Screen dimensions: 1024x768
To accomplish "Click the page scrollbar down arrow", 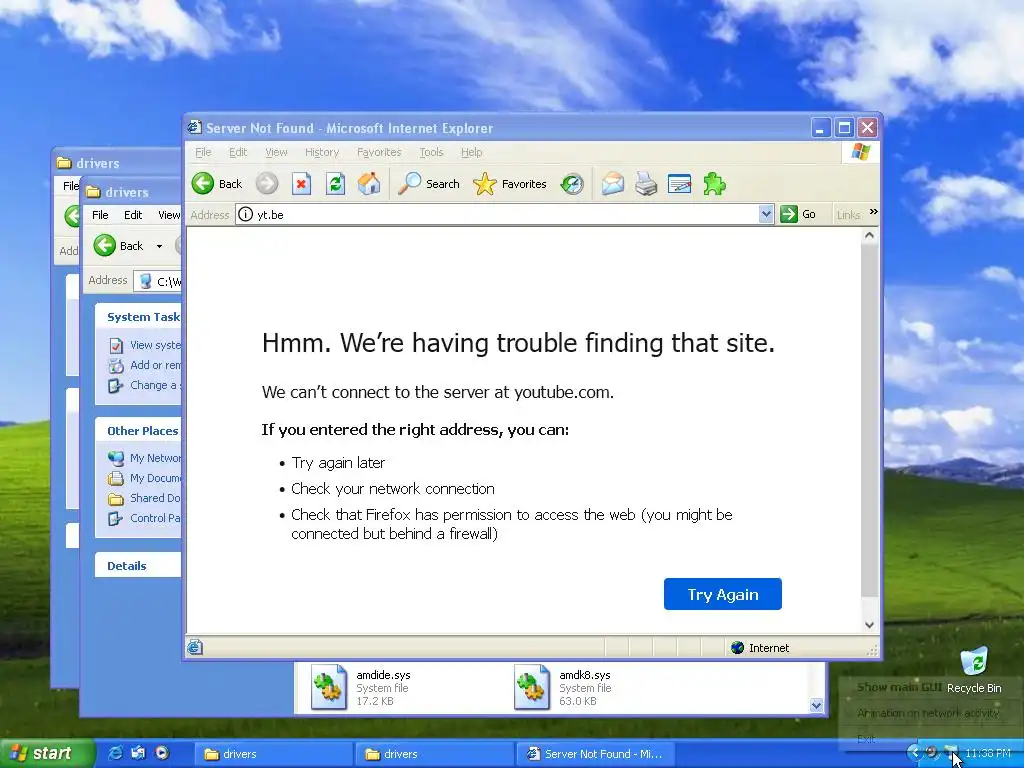I will pyautogui.click(x=869, y=625).
